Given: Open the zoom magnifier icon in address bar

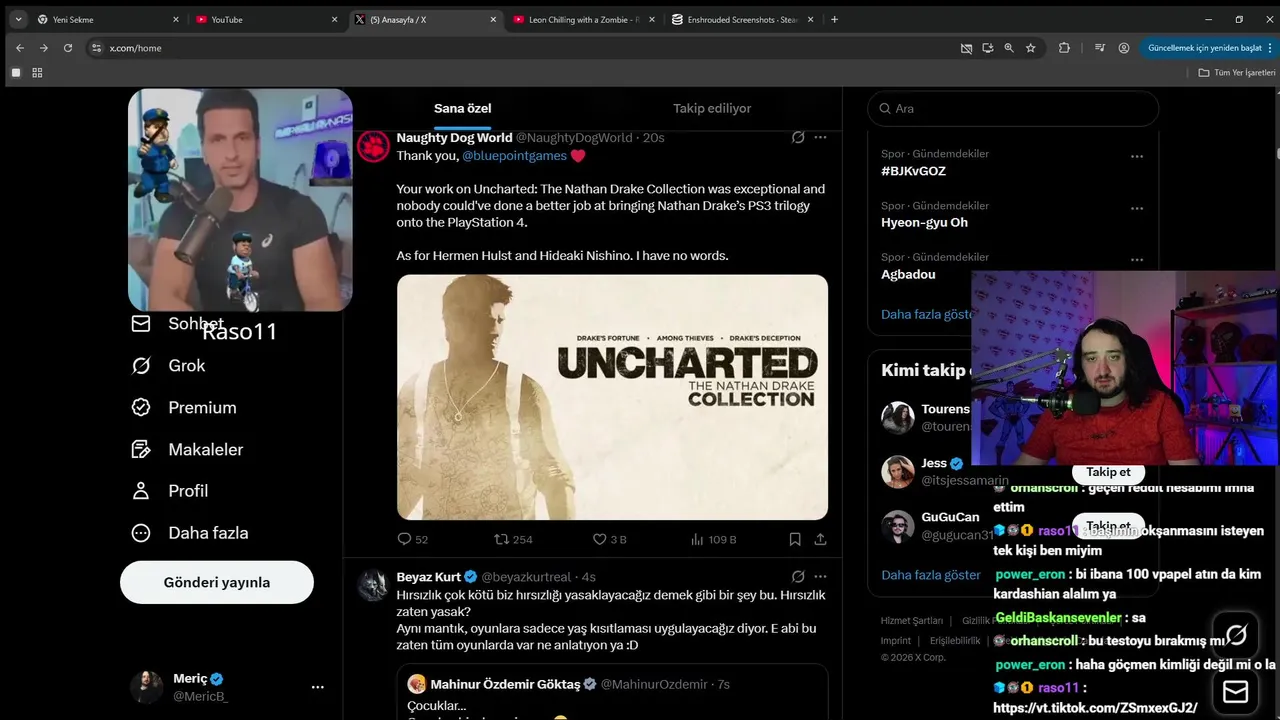Looking at the screenshot, I should 1009,48.
